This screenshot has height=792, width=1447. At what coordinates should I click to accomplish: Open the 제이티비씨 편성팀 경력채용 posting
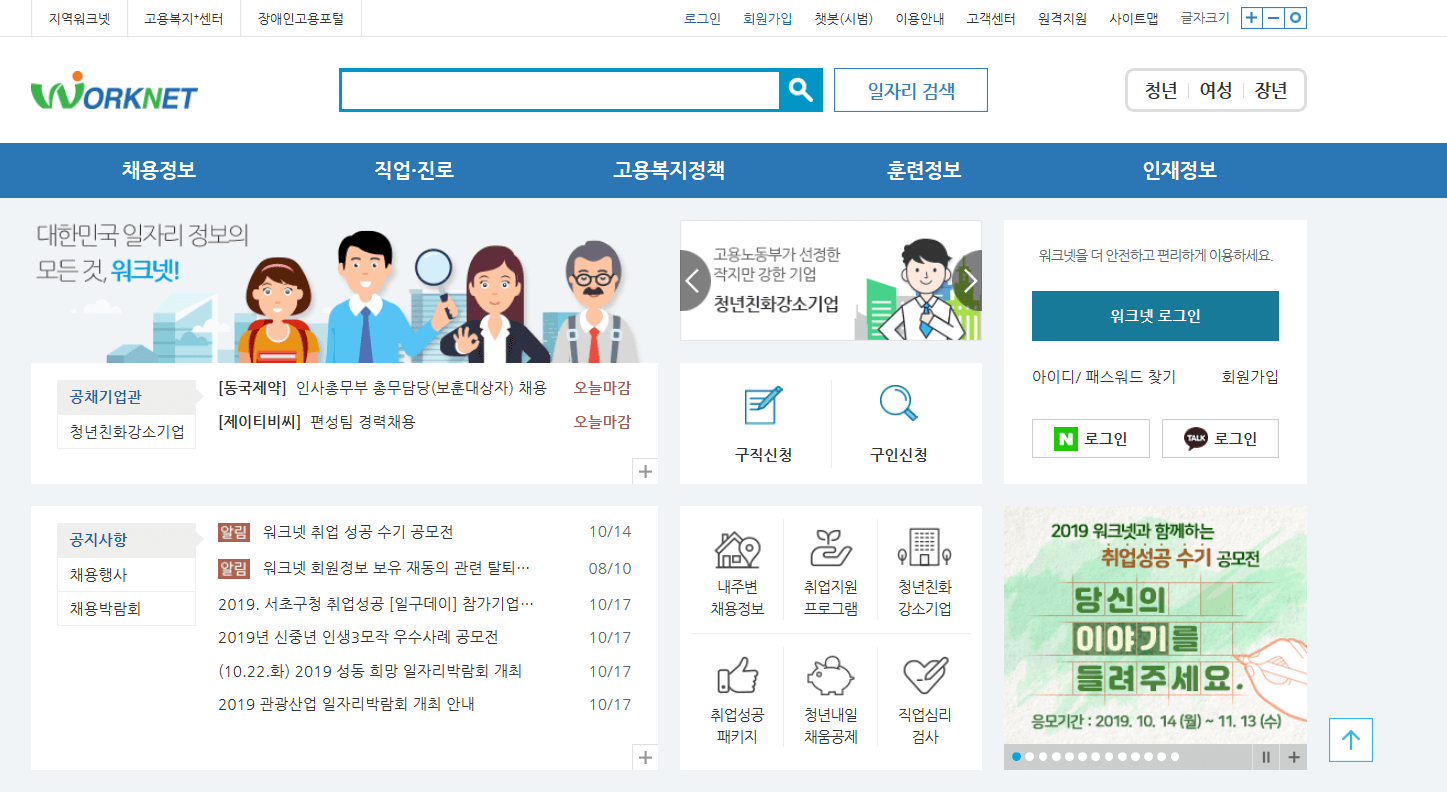point(316,422)
